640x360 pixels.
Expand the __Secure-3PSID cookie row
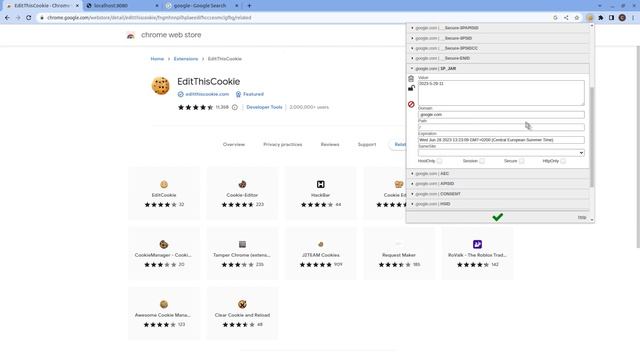coord(498,38)
